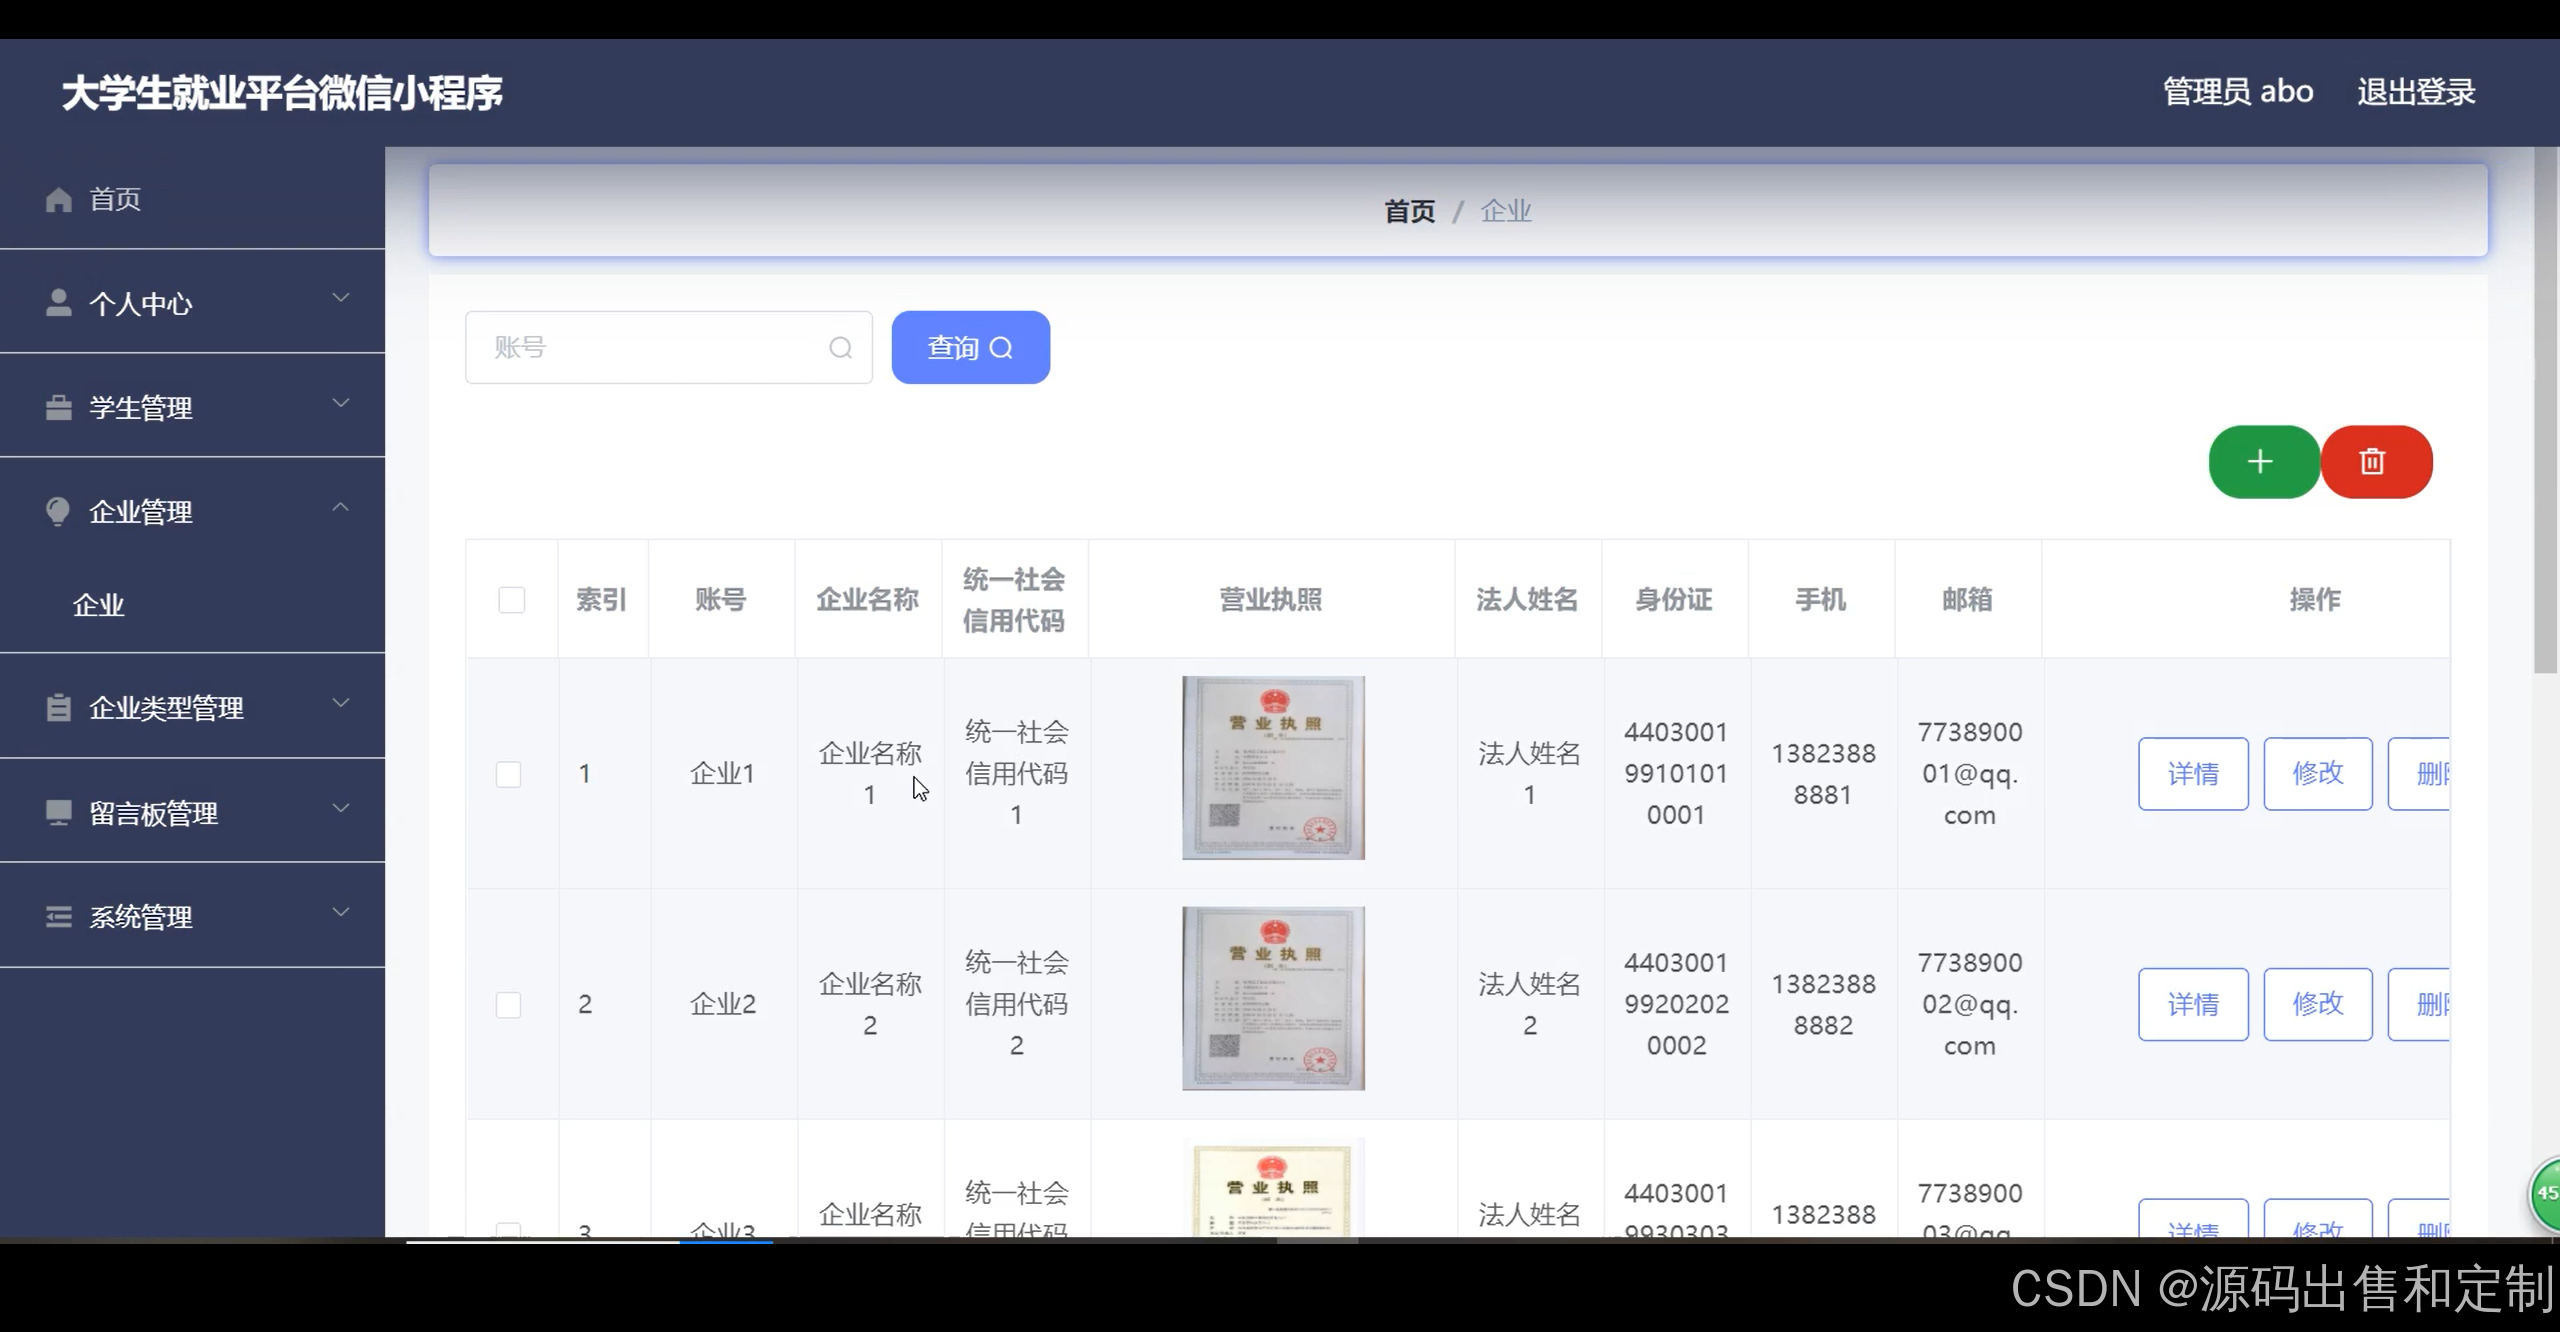The width and height of the screenshot is (2560, 1332).
Task: Click the bulb icon beside 企业管理
Action: click(x=59, y=511)
